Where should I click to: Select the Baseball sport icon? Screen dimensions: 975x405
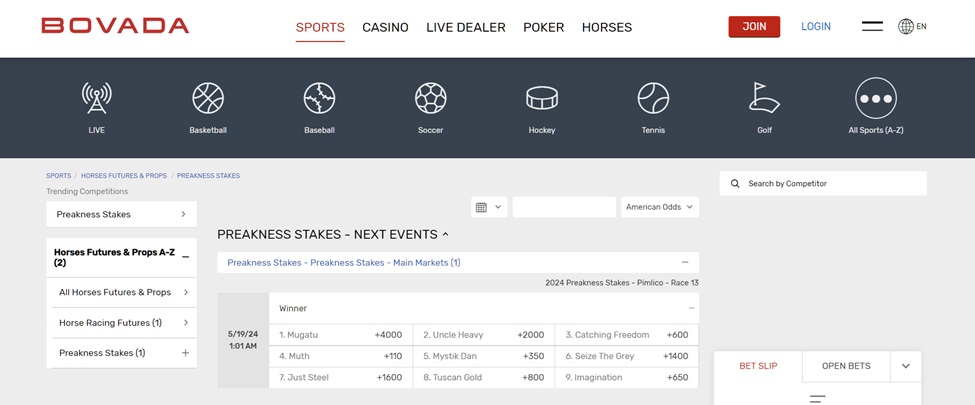pos(319,98)
